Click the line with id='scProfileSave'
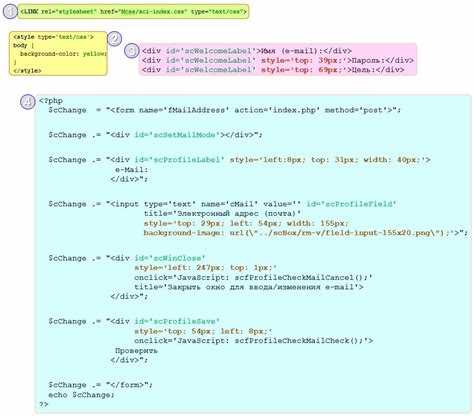 click(x=134, y=321)
